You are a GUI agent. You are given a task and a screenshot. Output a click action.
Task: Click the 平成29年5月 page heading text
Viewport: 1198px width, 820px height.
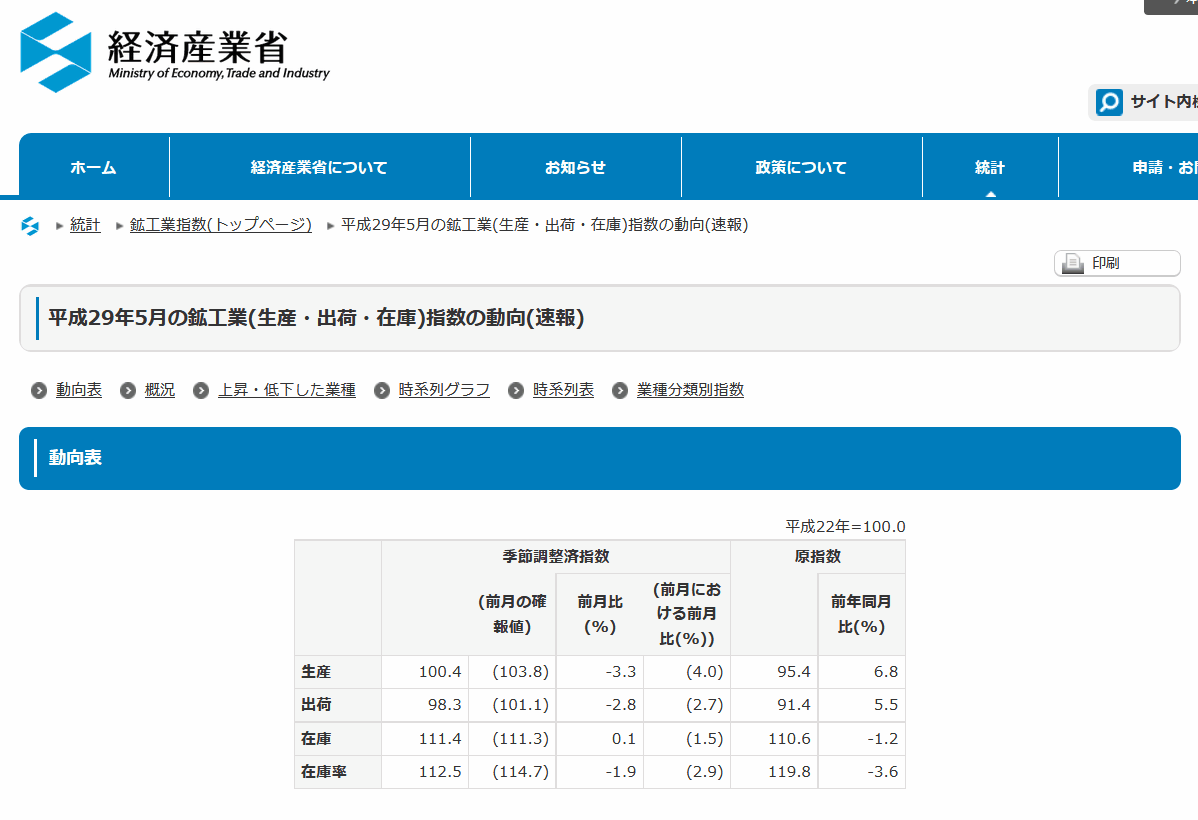[316, 318]
